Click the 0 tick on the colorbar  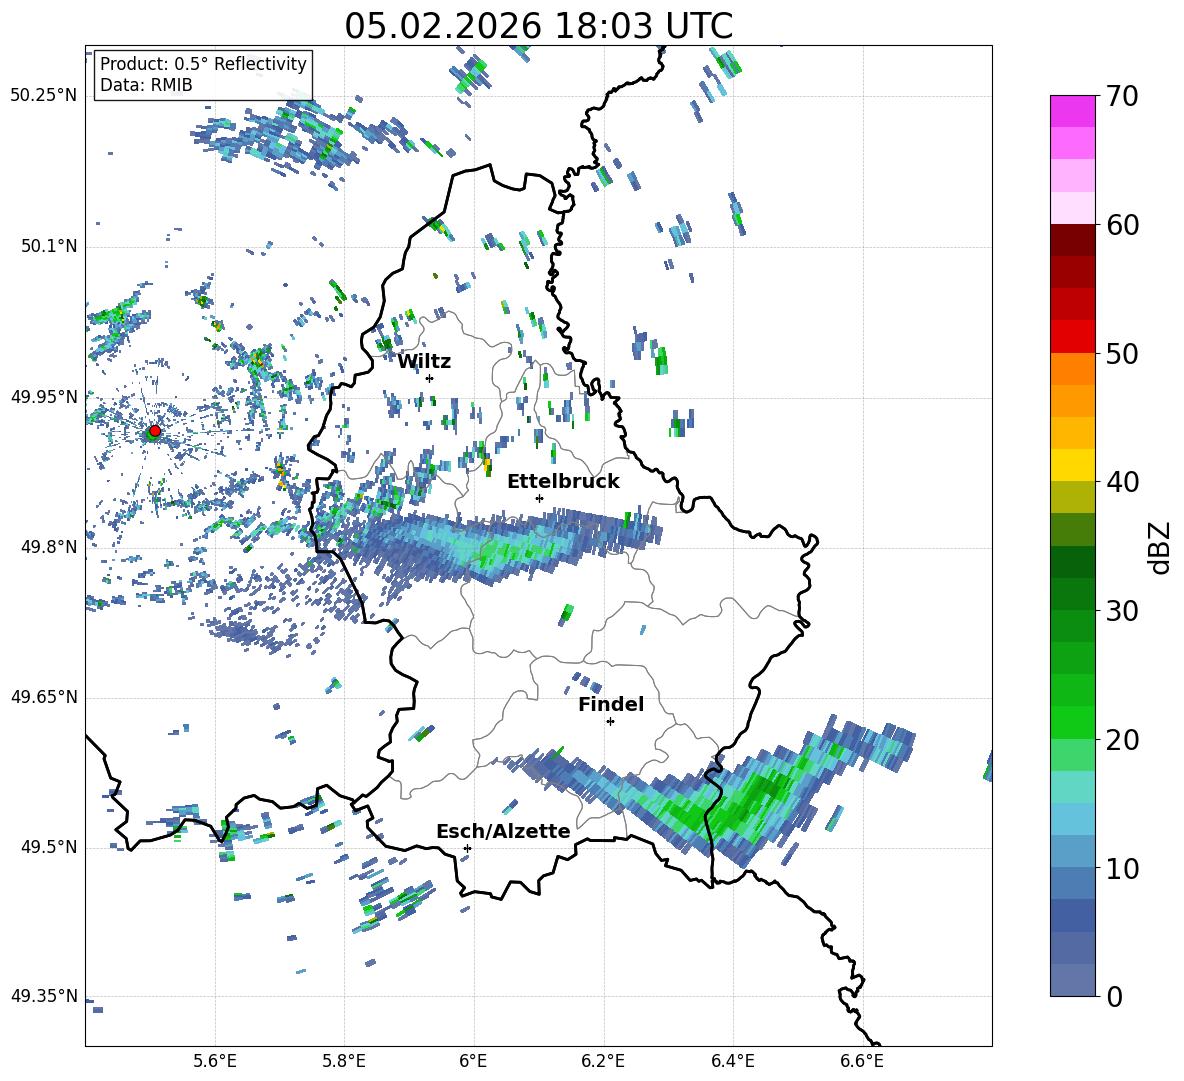[1114, 996]
